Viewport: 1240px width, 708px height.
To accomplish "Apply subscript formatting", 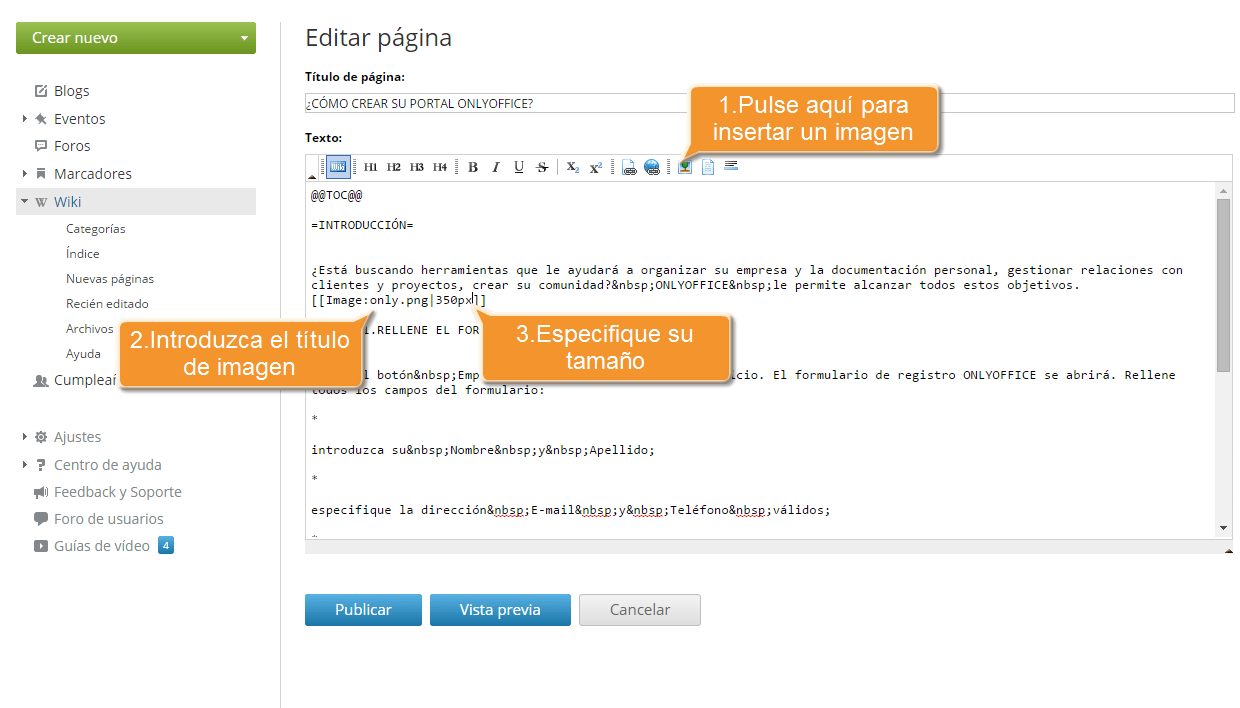I will 573,168.
